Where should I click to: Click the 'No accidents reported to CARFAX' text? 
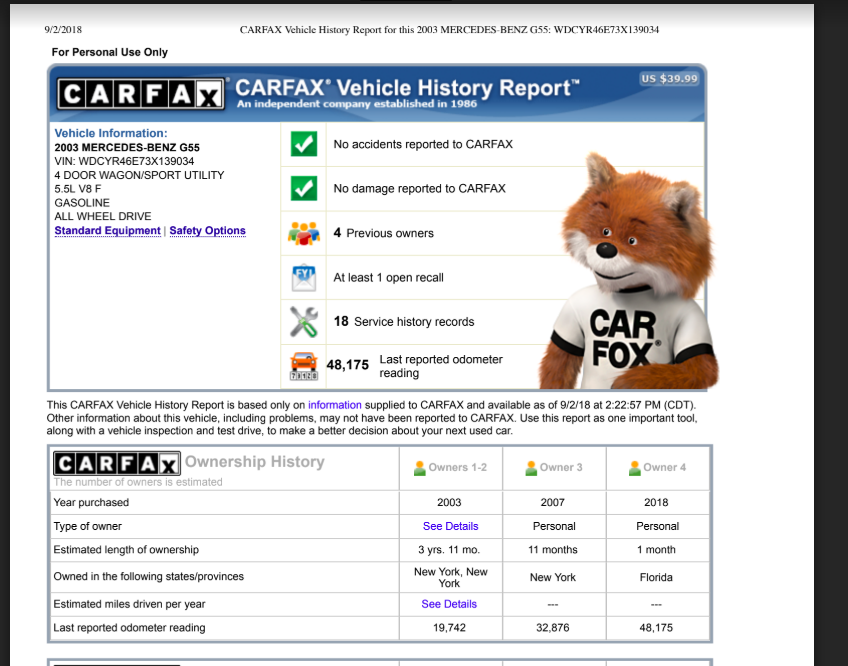tap(423, 144)
